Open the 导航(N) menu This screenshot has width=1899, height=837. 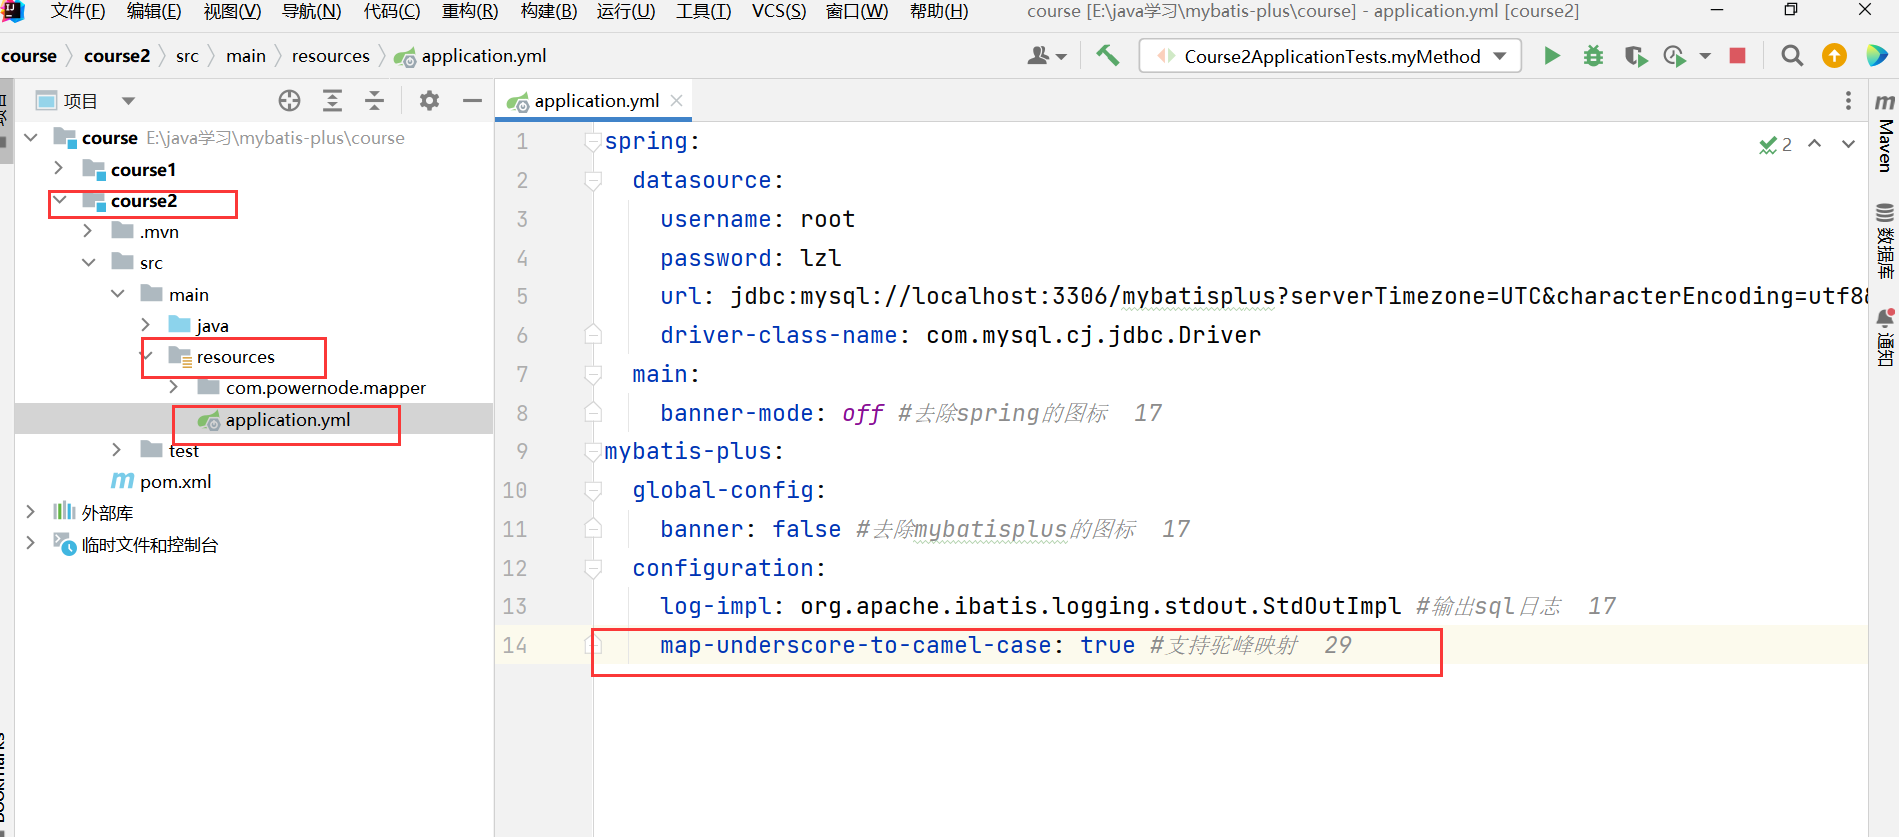(x=312, y=11)
